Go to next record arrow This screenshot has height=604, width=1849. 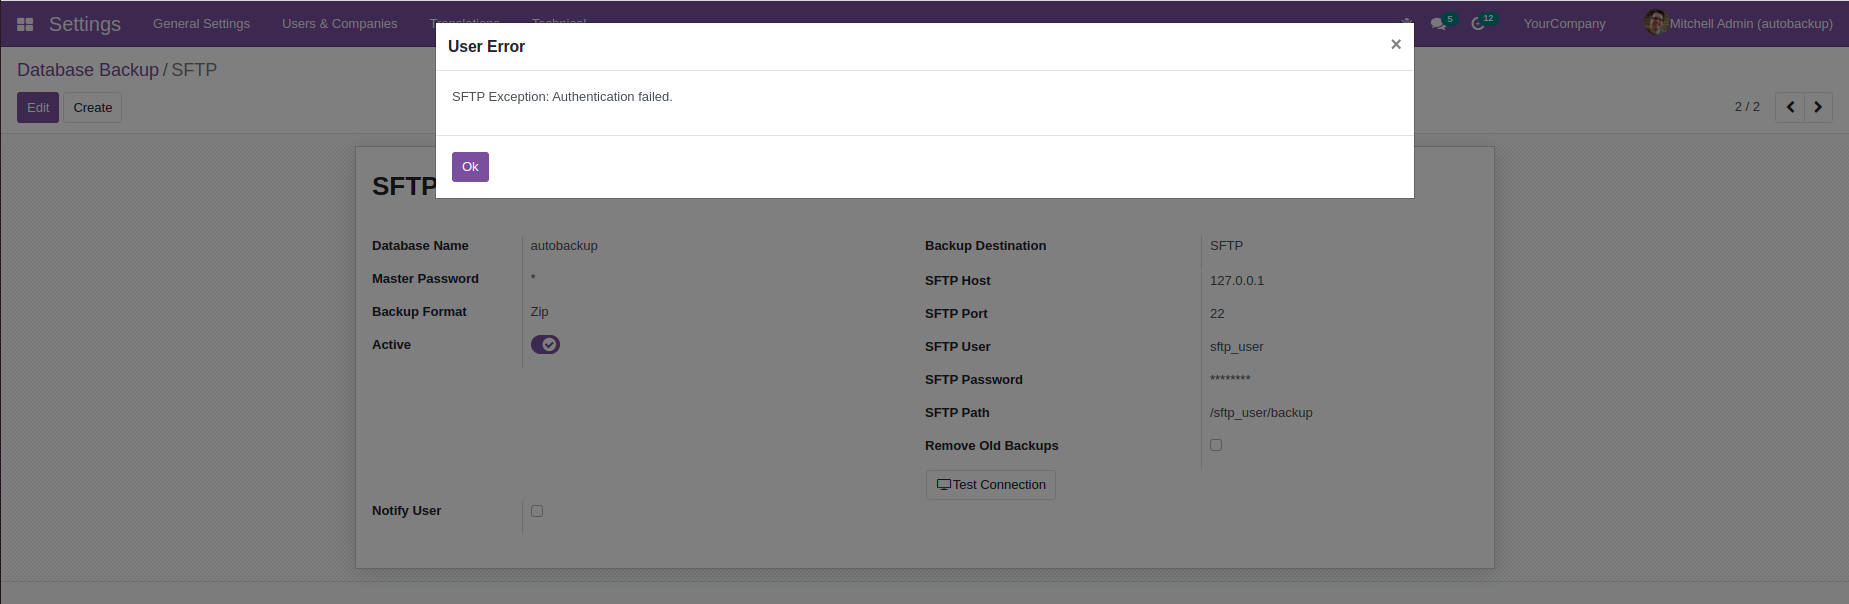[x=1818, y=107]
